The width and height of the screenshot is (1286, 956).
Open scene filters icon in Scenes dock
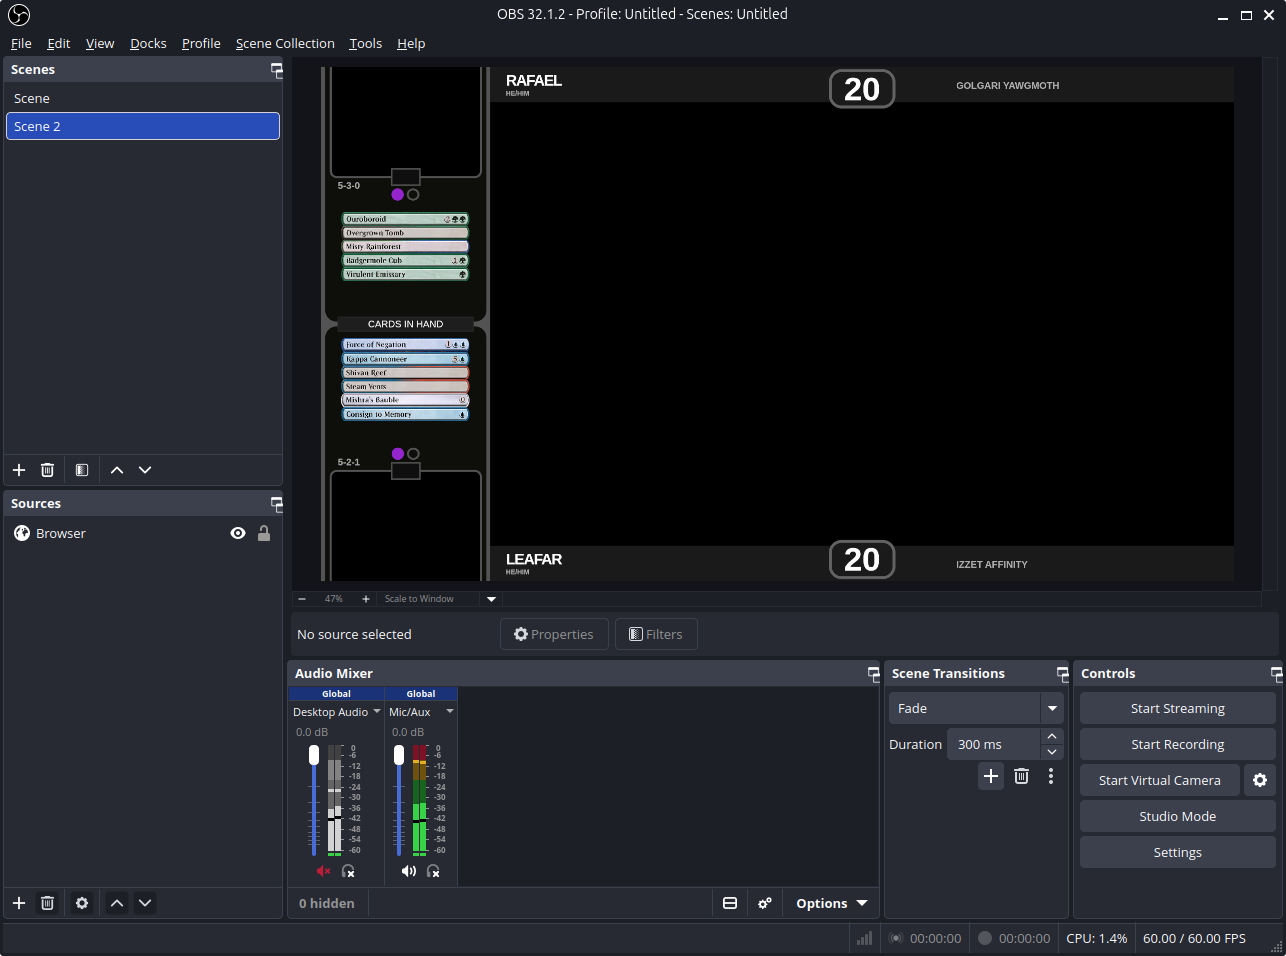[x=82, y=470]
